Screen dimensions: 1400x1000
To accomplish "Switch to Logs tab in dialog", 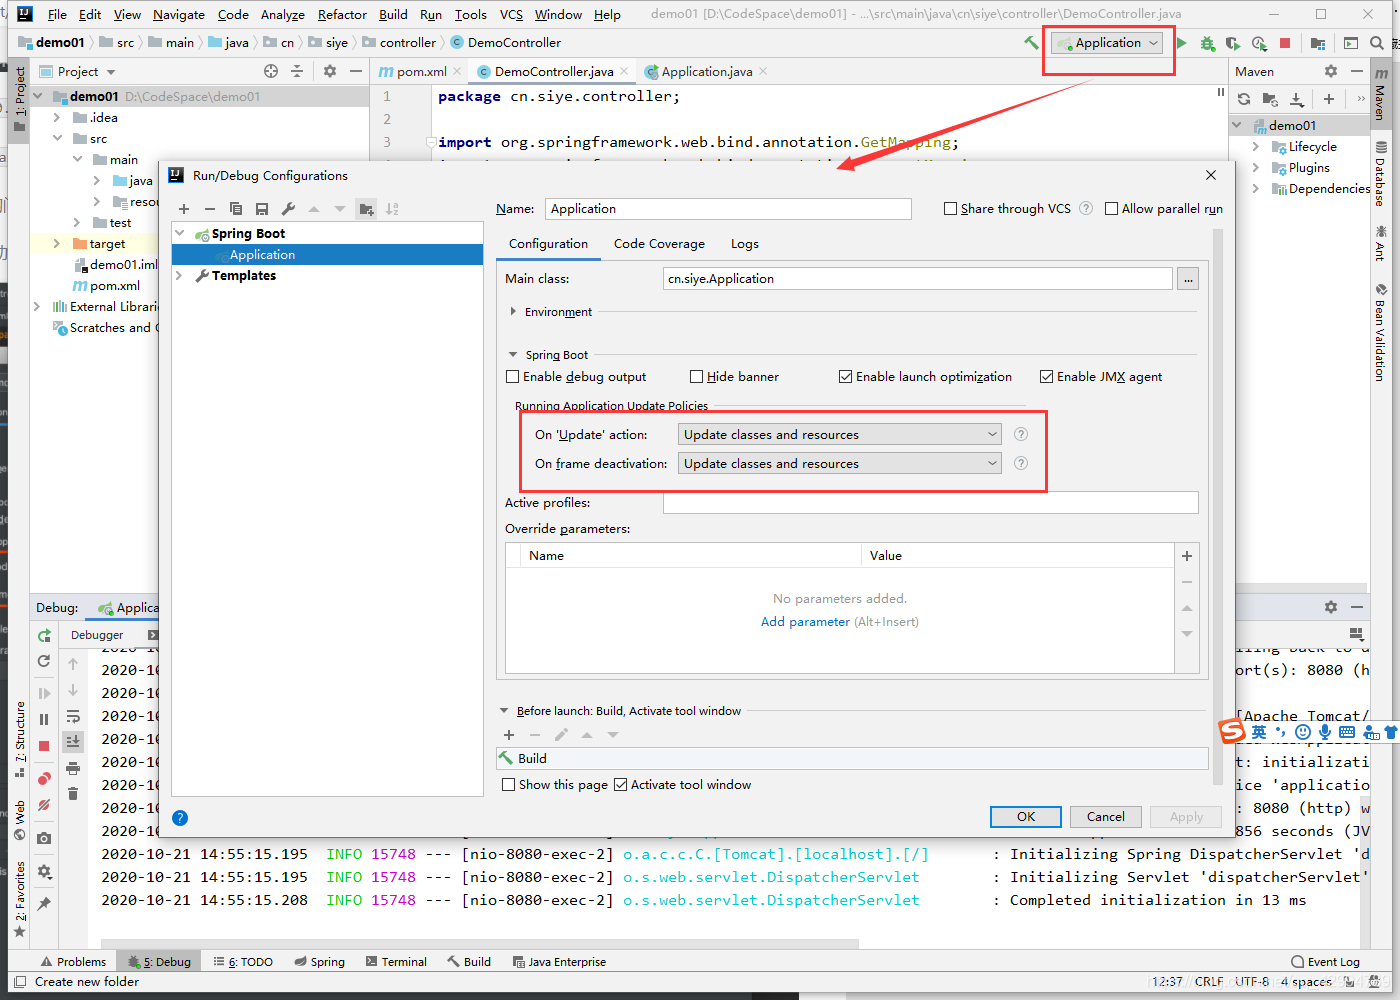I will click(744, 244).
